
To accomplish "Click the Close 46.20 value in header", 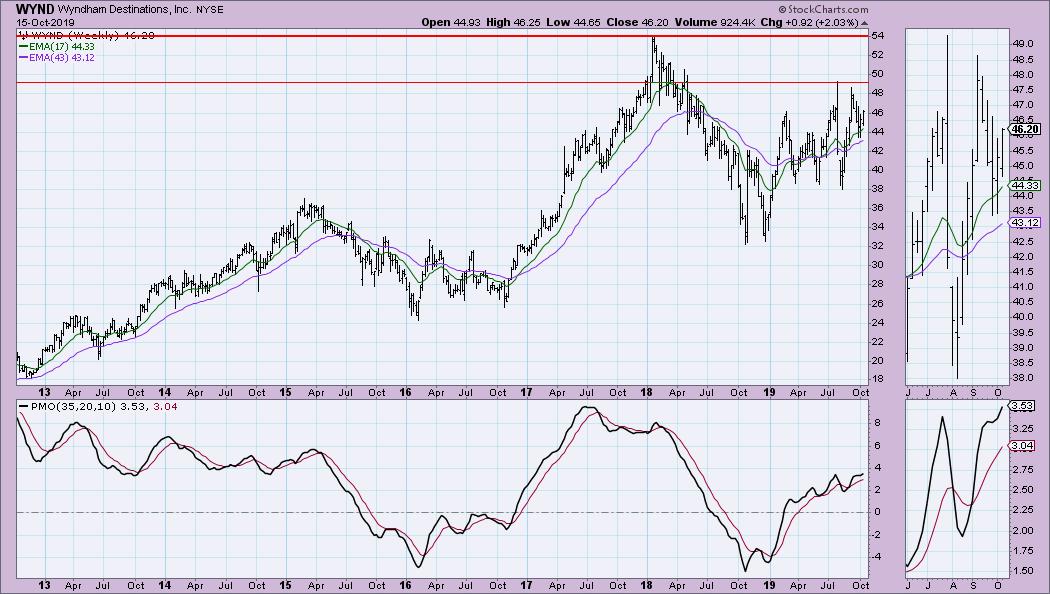I will click(638, 22).
